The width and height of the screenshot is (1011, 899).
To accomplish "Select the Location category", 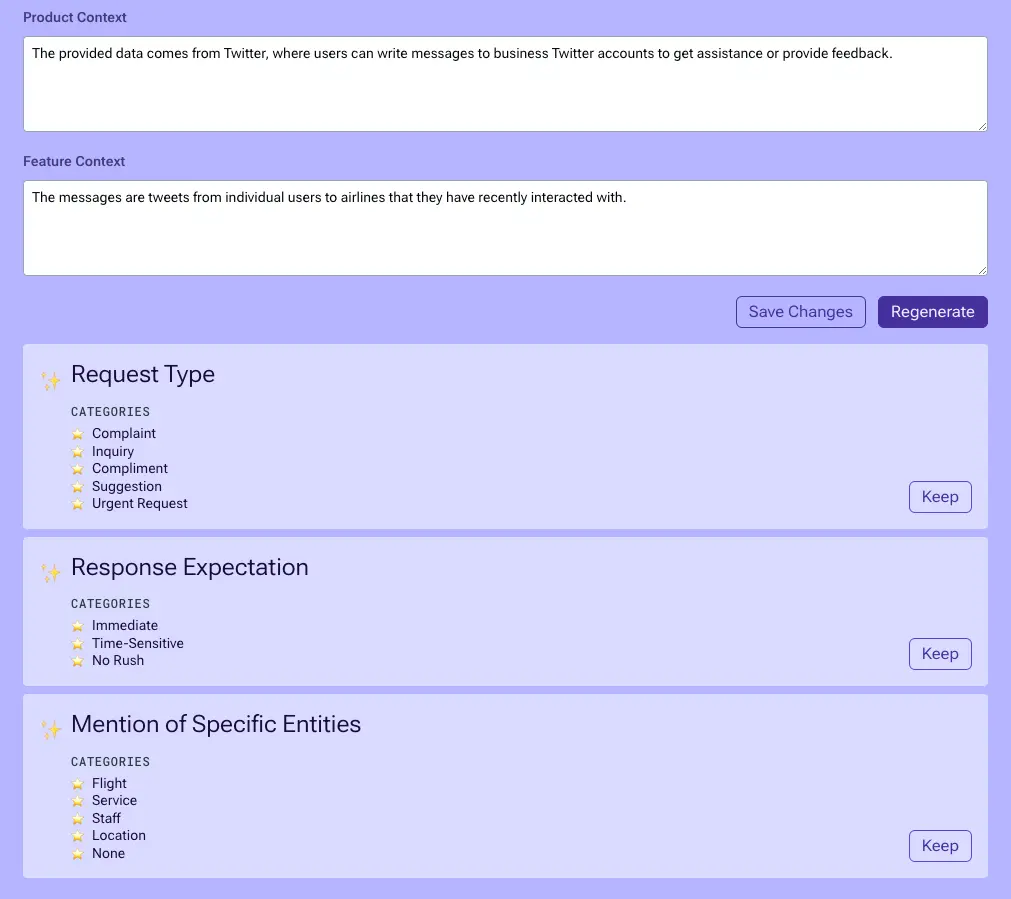I will click(119, 836).
